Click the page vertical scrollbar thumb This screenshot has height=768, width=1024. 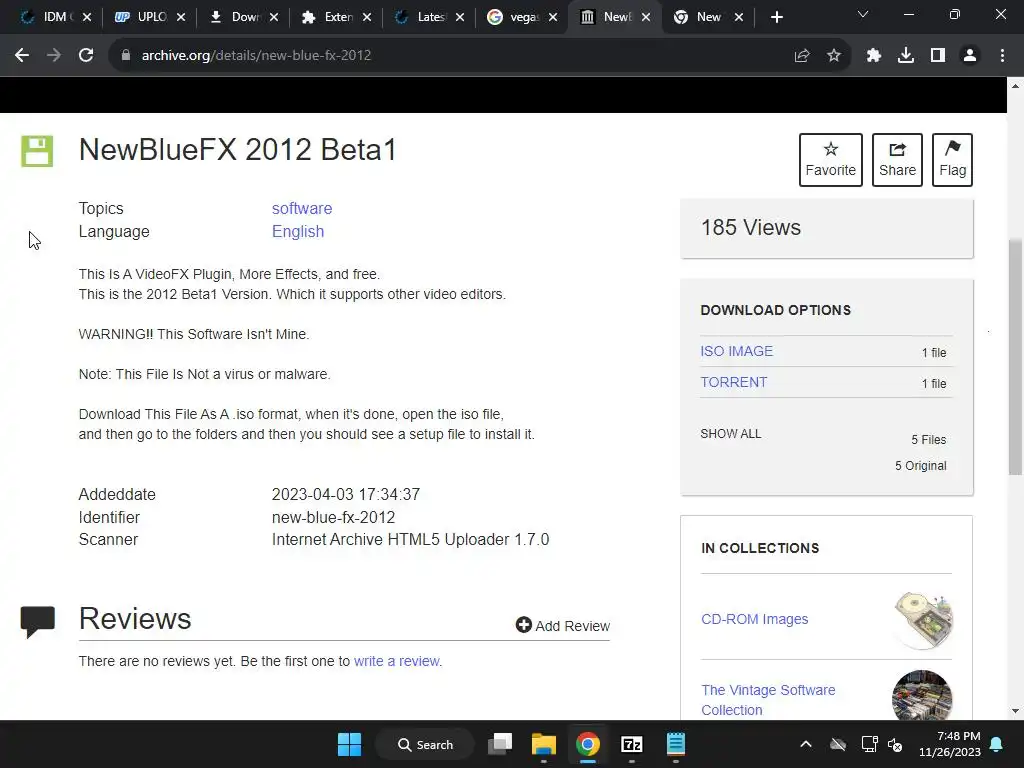pyautogui.click(x=1016, y=357)
